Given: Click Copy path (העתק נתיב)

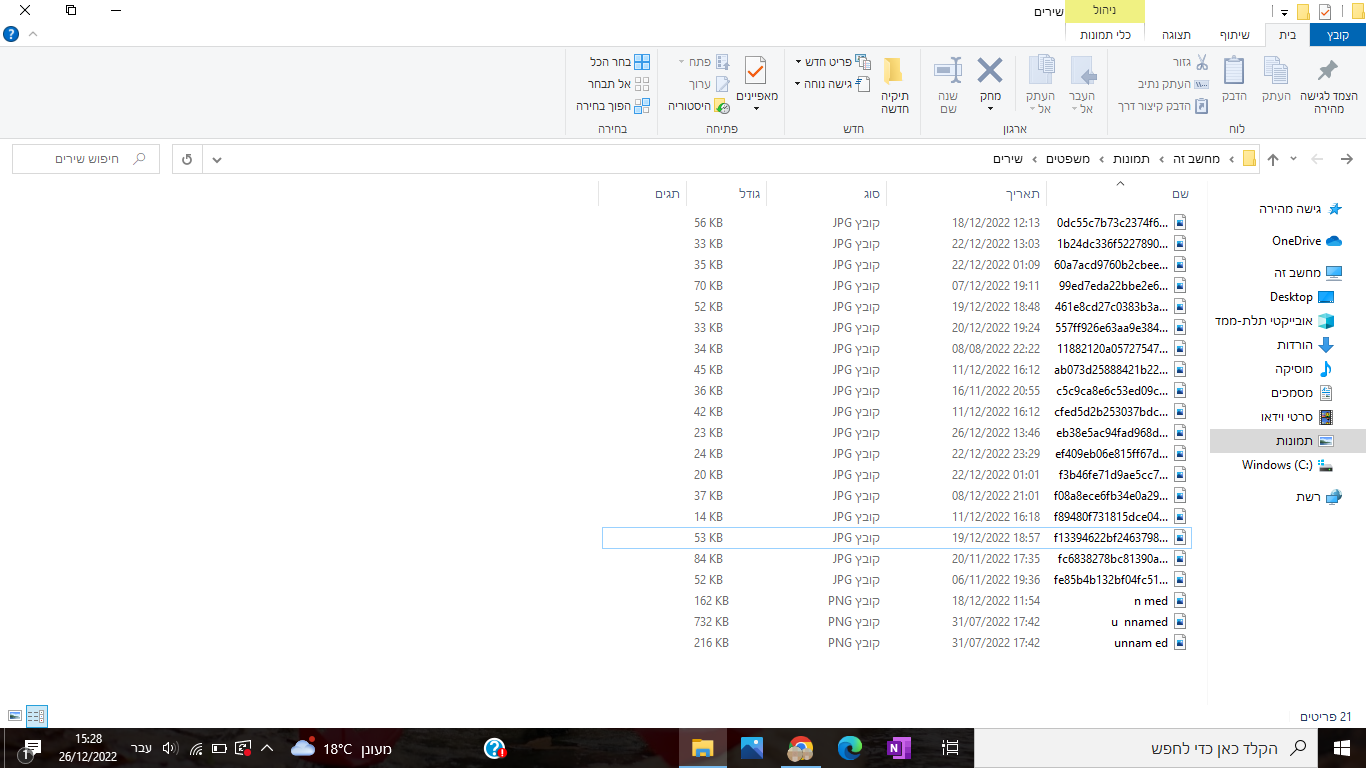Looking at the screenshot, I should [x=1175, y=84].
